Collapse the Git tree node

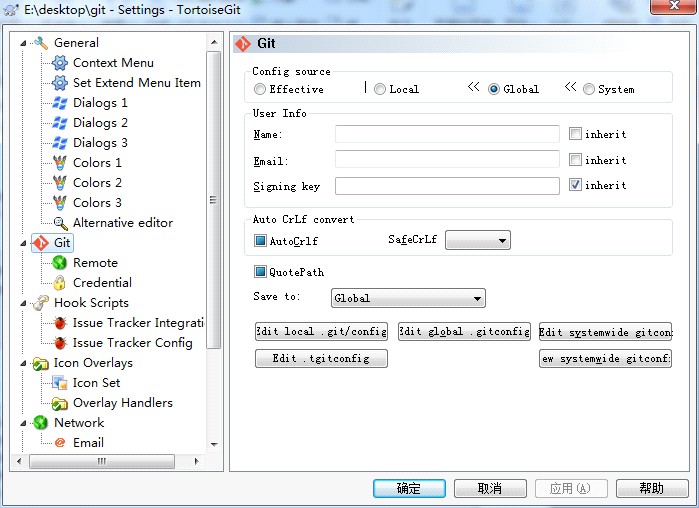[23, 243]
